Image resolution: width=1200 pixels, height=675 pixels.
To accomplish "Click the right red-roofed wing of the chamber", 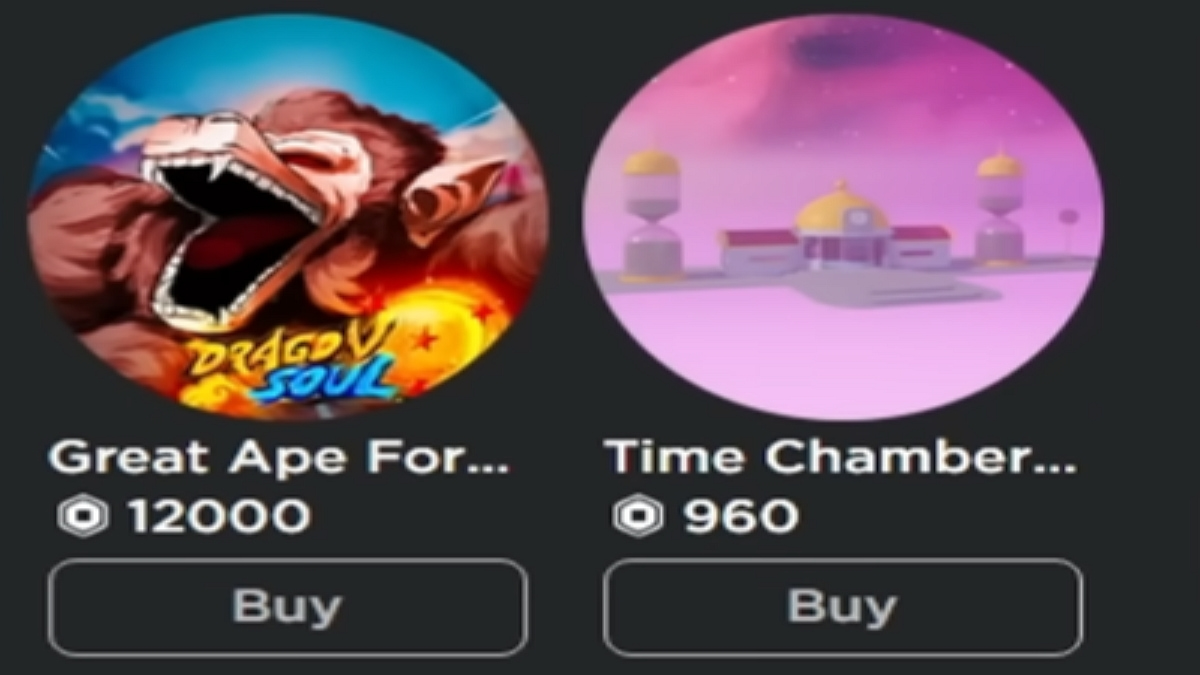I will coord(921,246).
